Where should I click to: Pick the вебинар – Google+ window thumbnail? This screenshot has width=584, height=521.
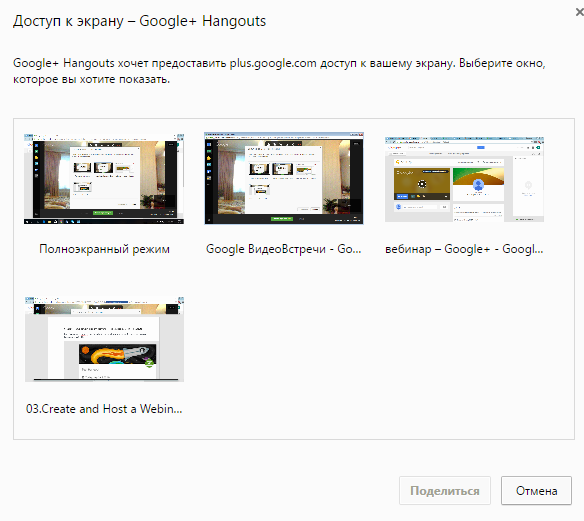464,179
